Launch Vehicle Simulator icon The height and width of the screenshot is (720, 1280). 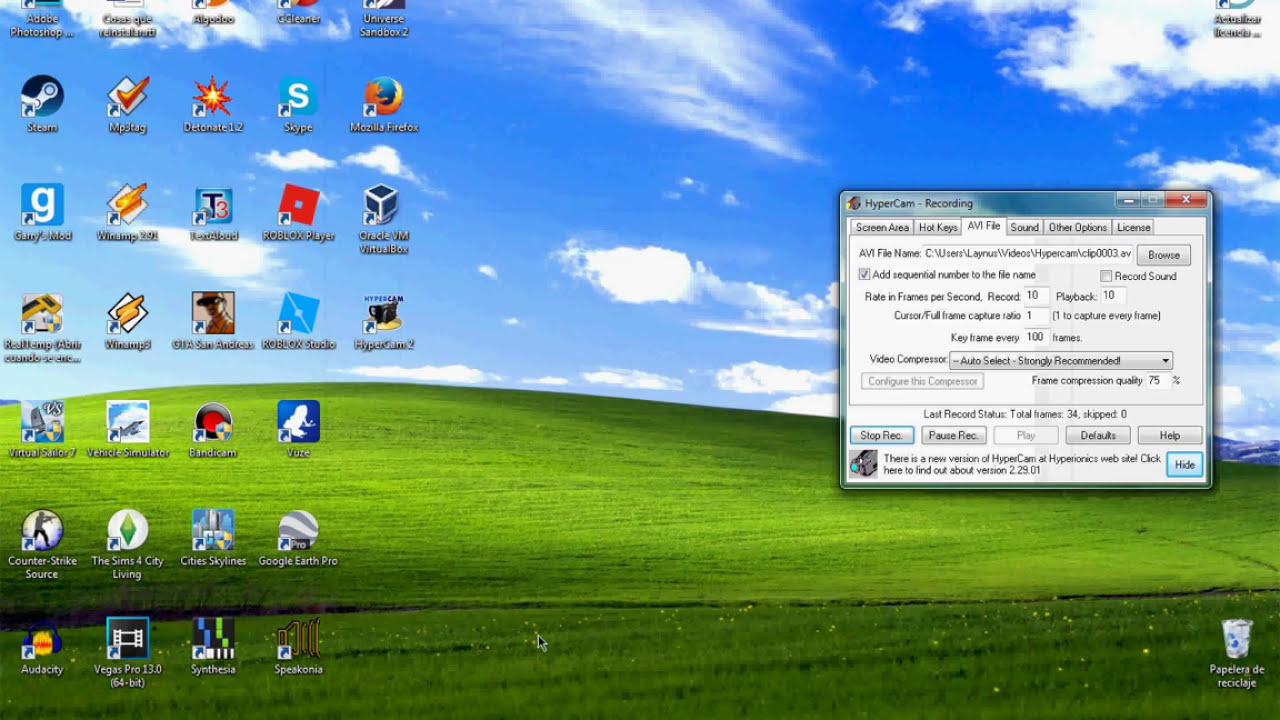[x=128, y=429]
